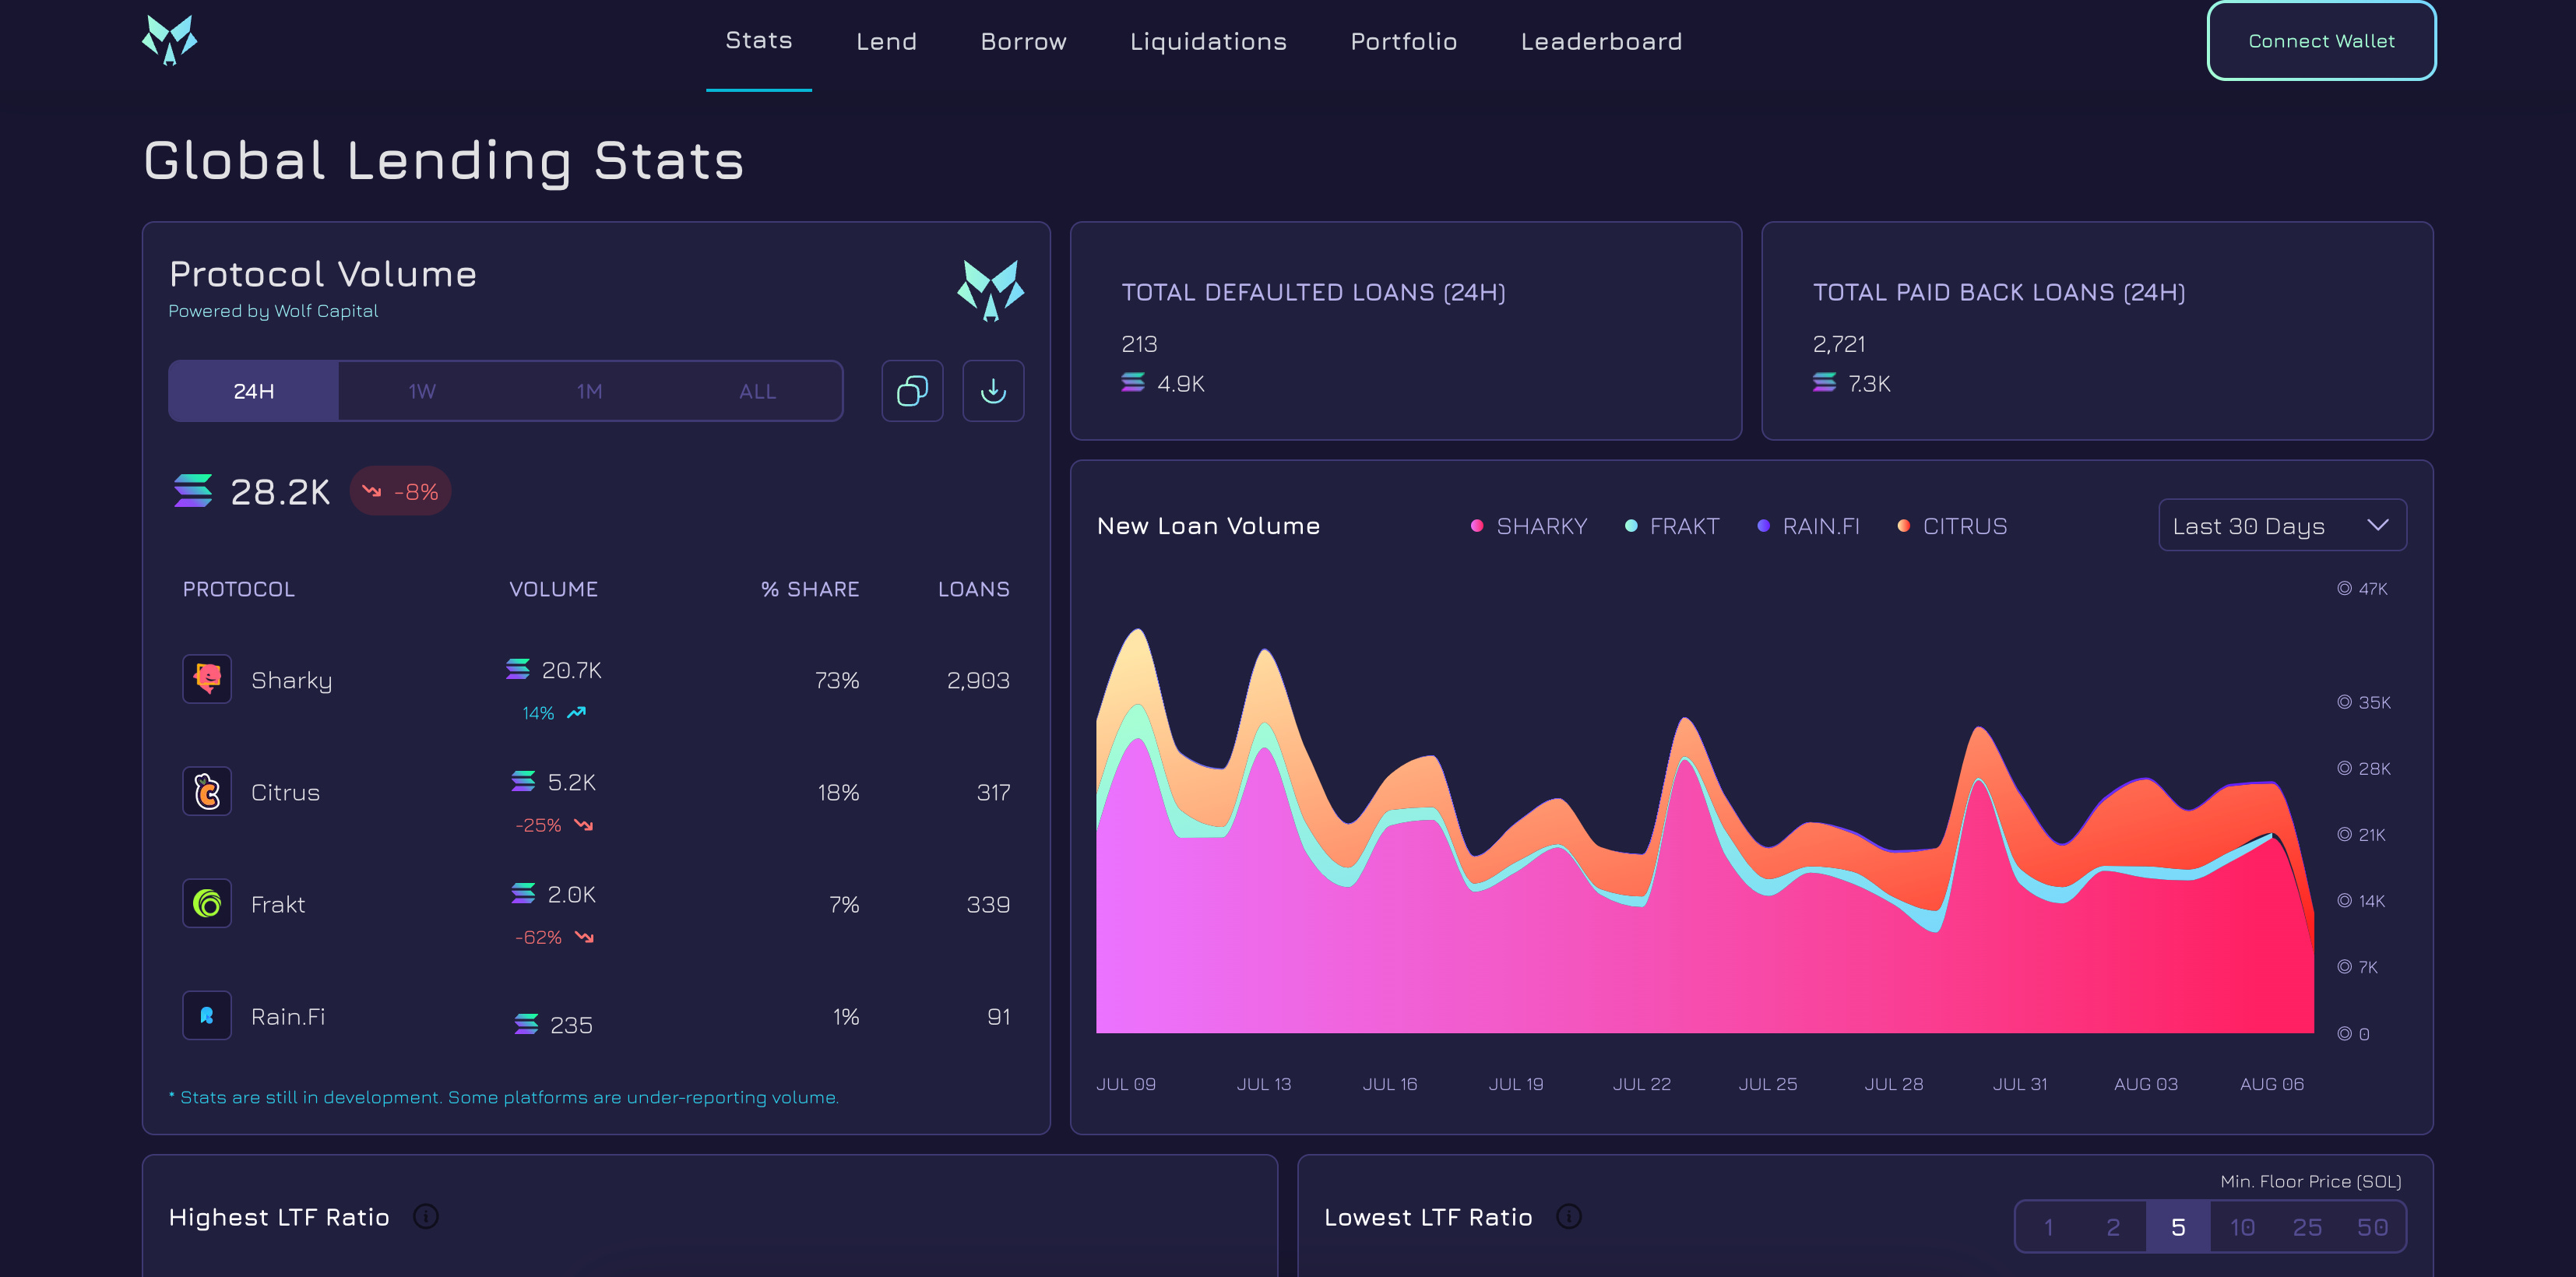Click the wolf logo in header
Image resolution: width=2576 pixels, height=1277 pixels.
[x=169, y=40]
